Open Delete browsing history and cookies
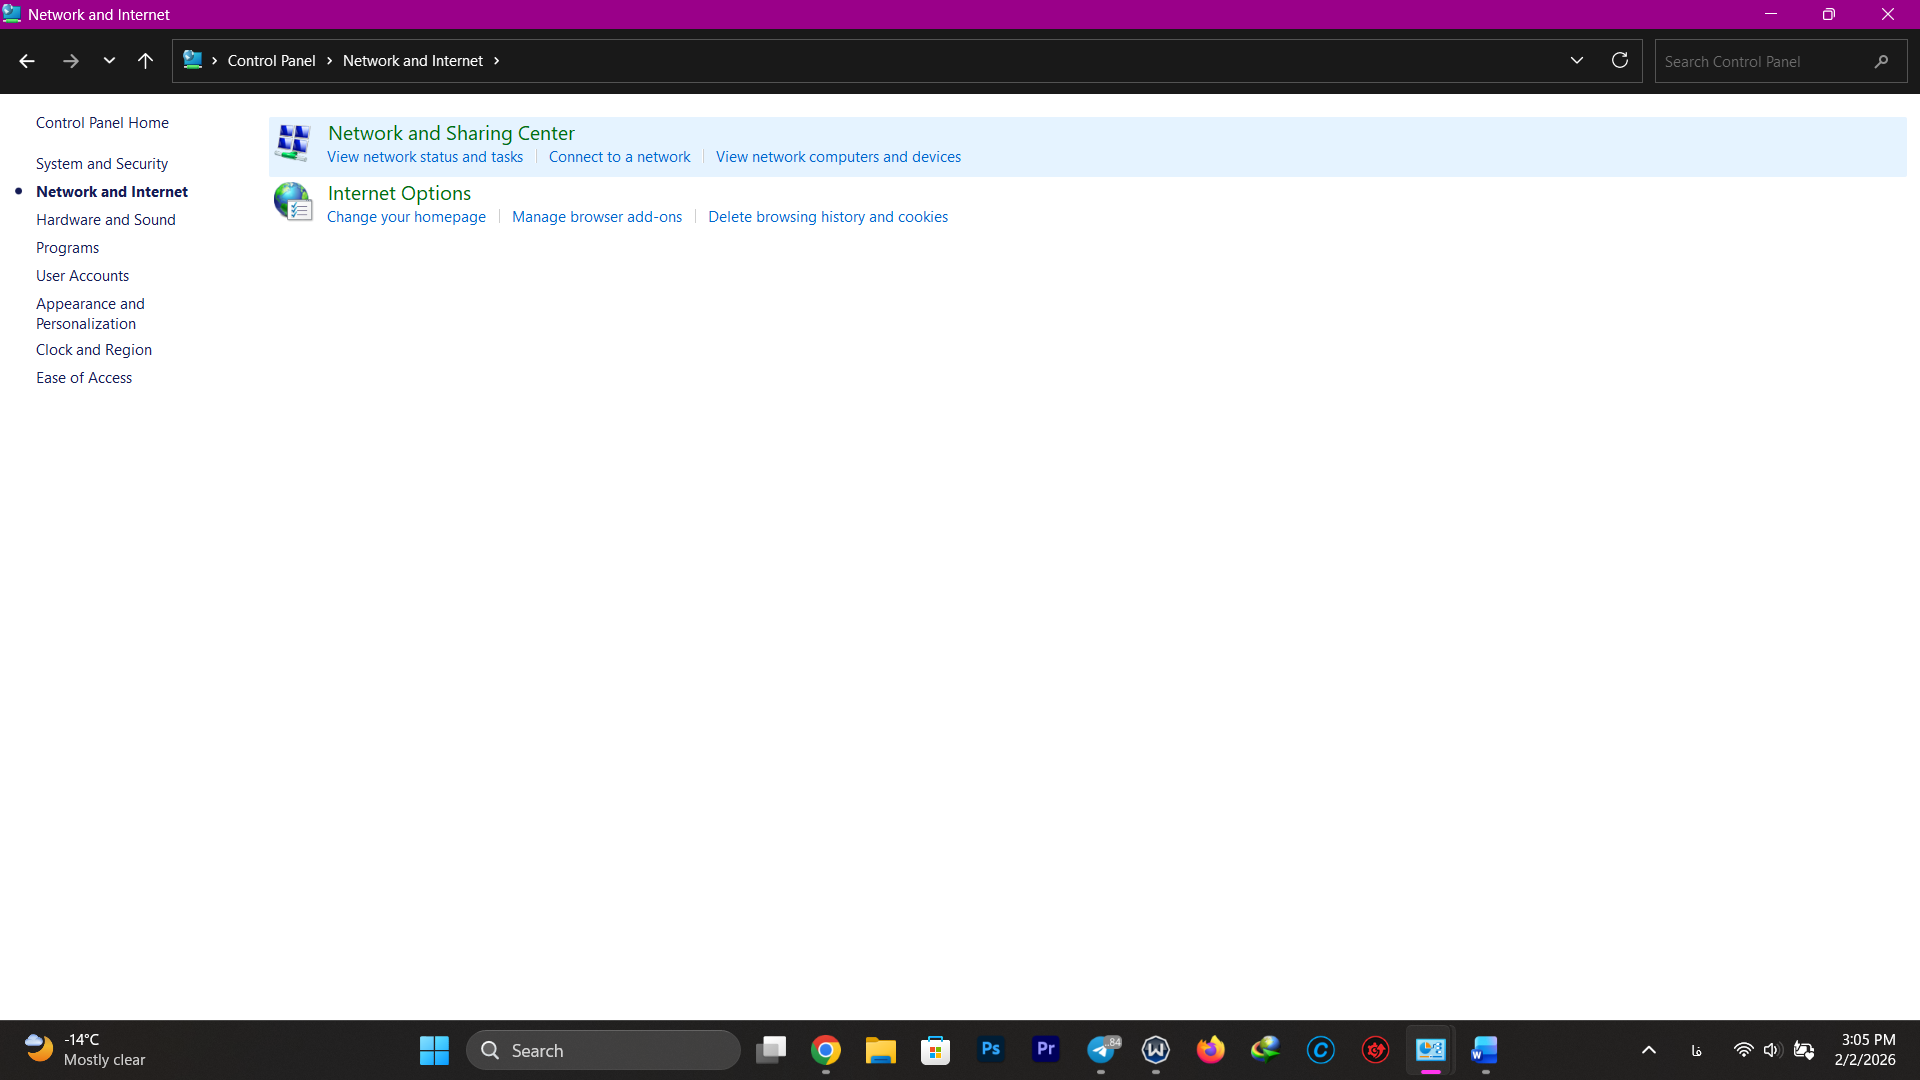The image size is (1920, 1080). (827, 217)
